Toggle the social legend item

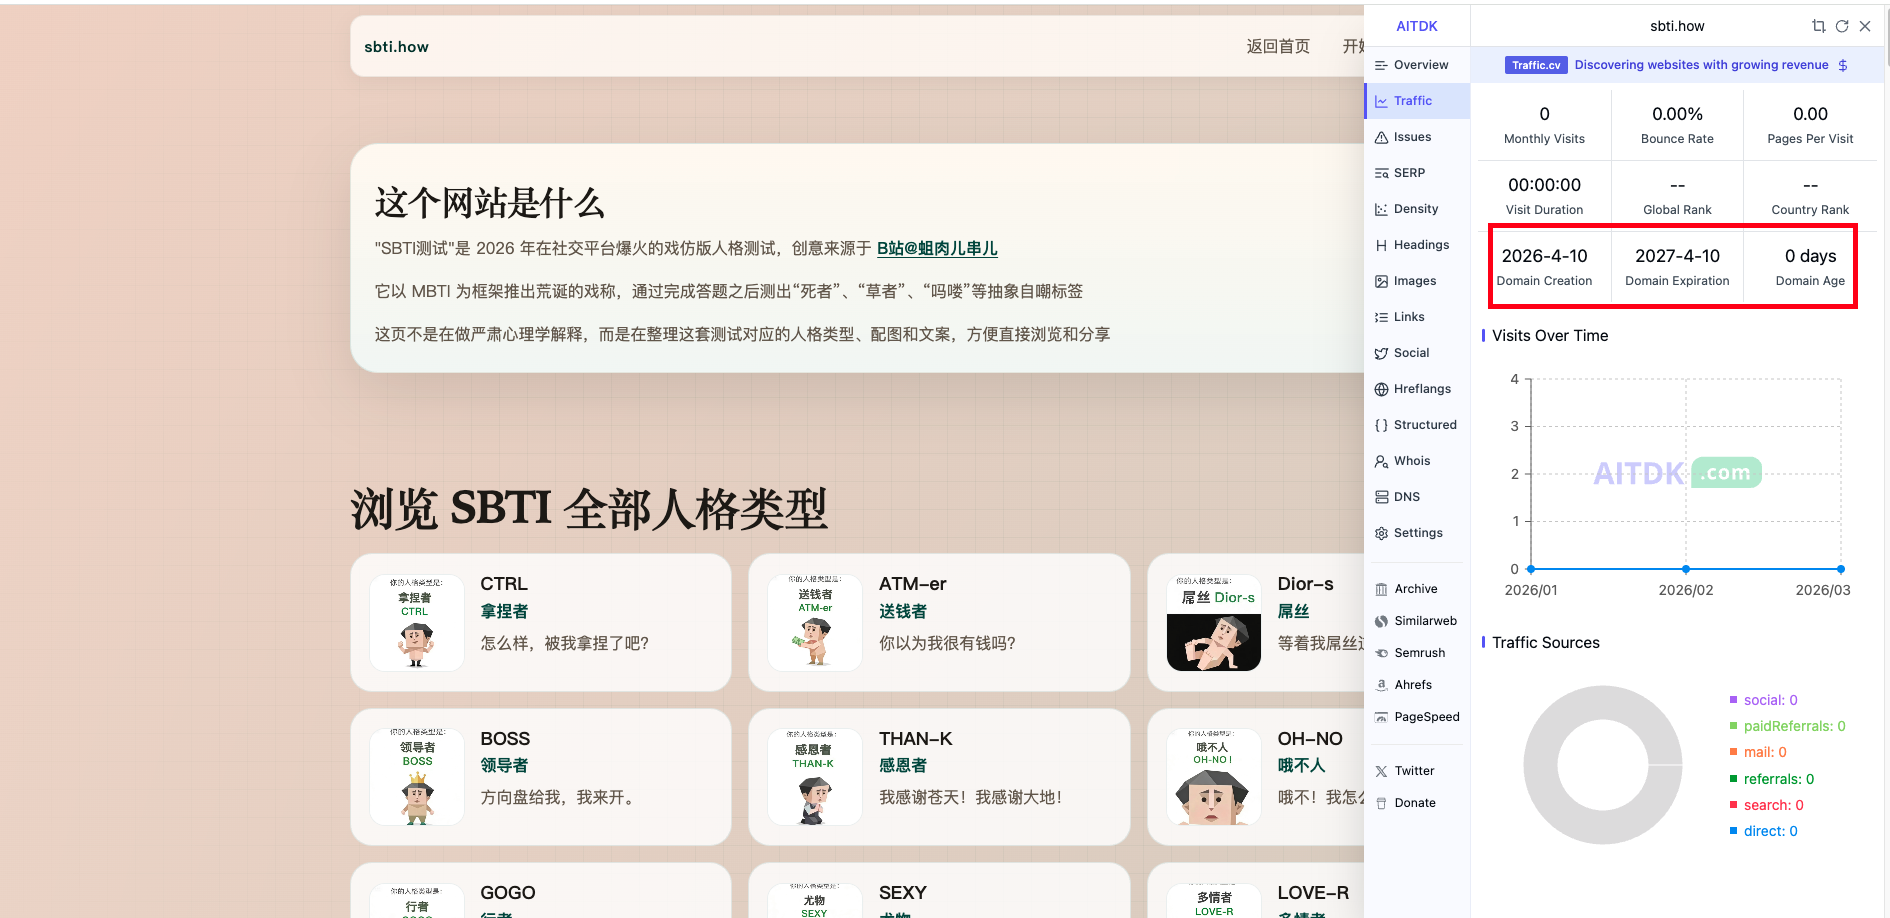pyautogui.click(x=1769, y=700)
